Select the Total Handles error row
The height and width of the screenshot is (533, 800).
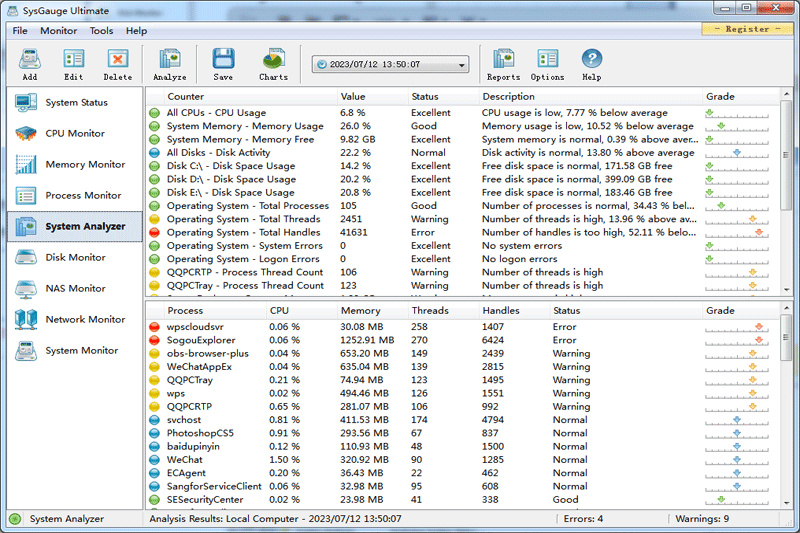tap(243, 232)
